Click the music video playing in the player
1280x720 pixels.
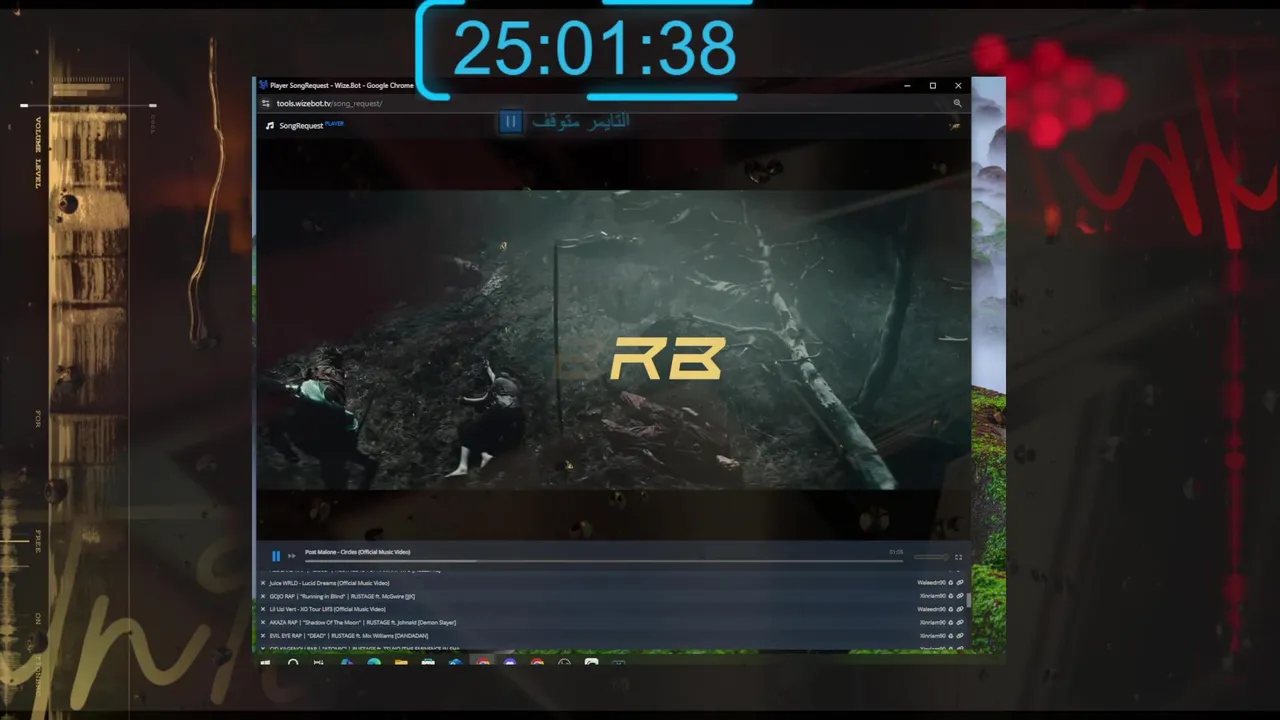612,340
